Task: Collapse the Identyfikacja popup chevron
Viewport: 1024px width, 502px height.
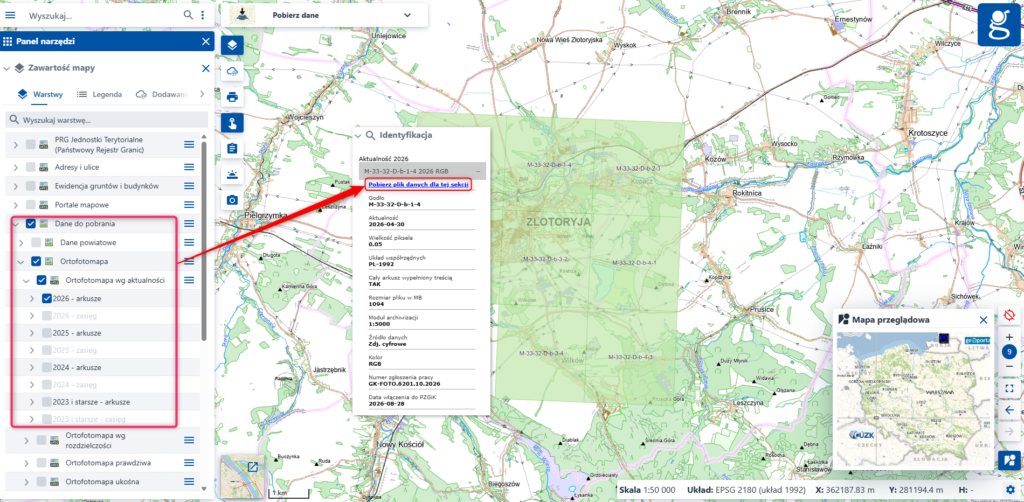Action: click(x=358, y=136)
